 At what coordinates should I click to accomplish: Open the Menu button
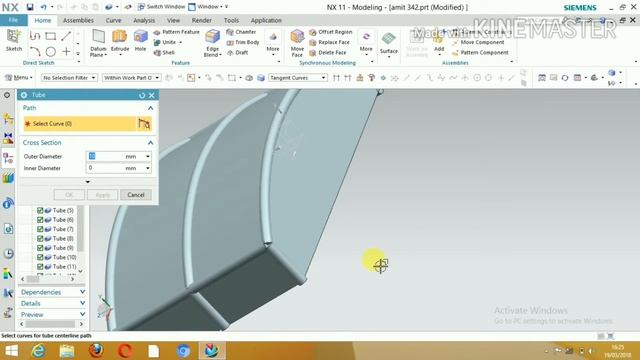[x=18, y=78]
